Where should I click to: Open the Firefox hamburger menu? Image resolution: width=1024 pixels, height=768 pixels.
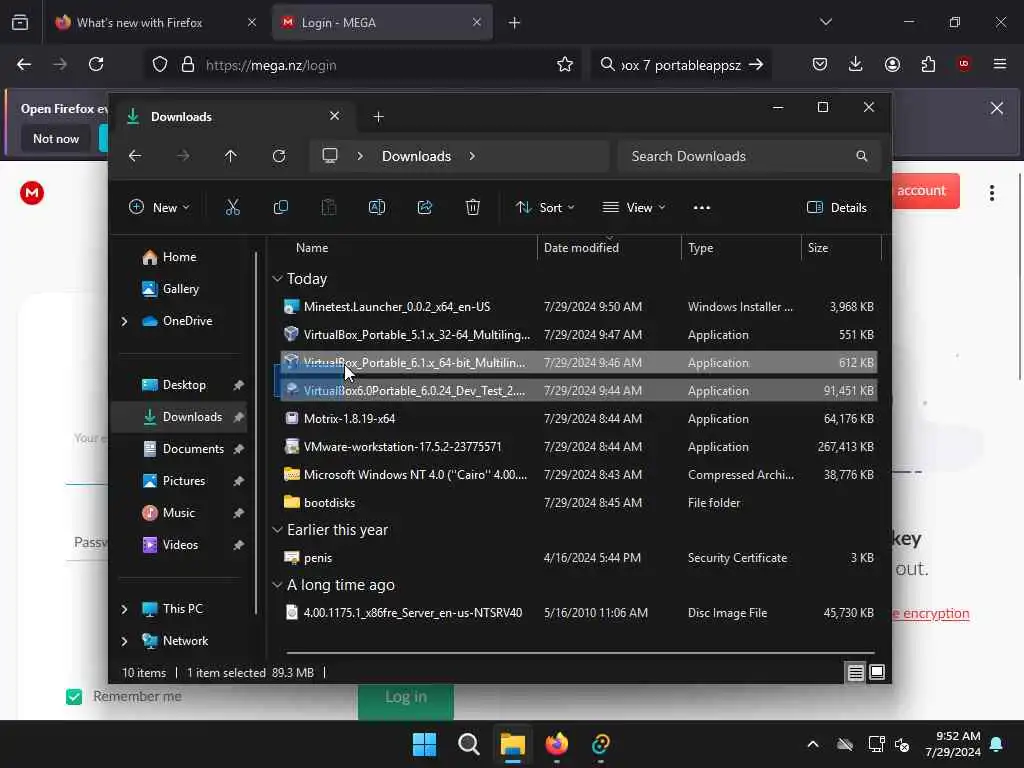1000,64
